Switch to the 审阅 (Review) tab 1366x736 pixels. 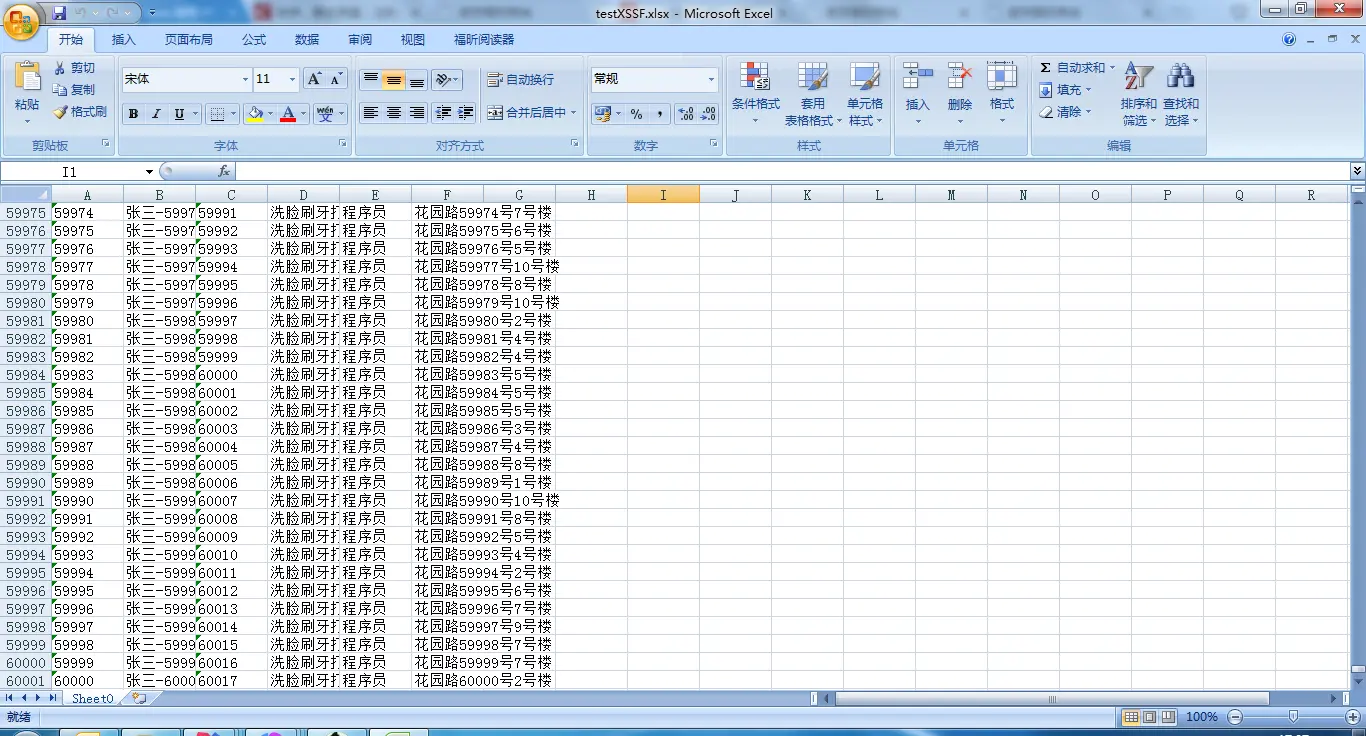click(360, 40)
